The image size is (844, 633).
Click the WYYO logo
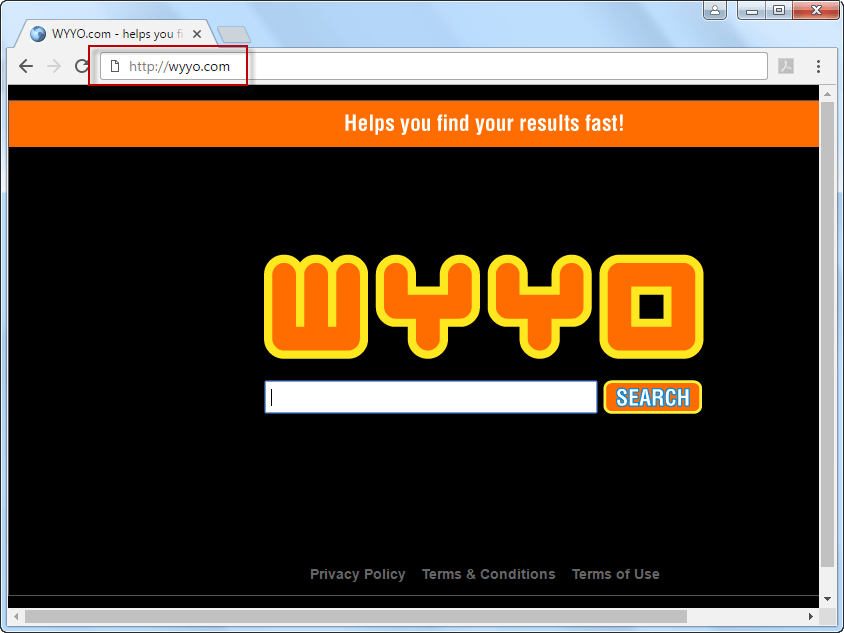pyautogui.click(x=483, y=306)
